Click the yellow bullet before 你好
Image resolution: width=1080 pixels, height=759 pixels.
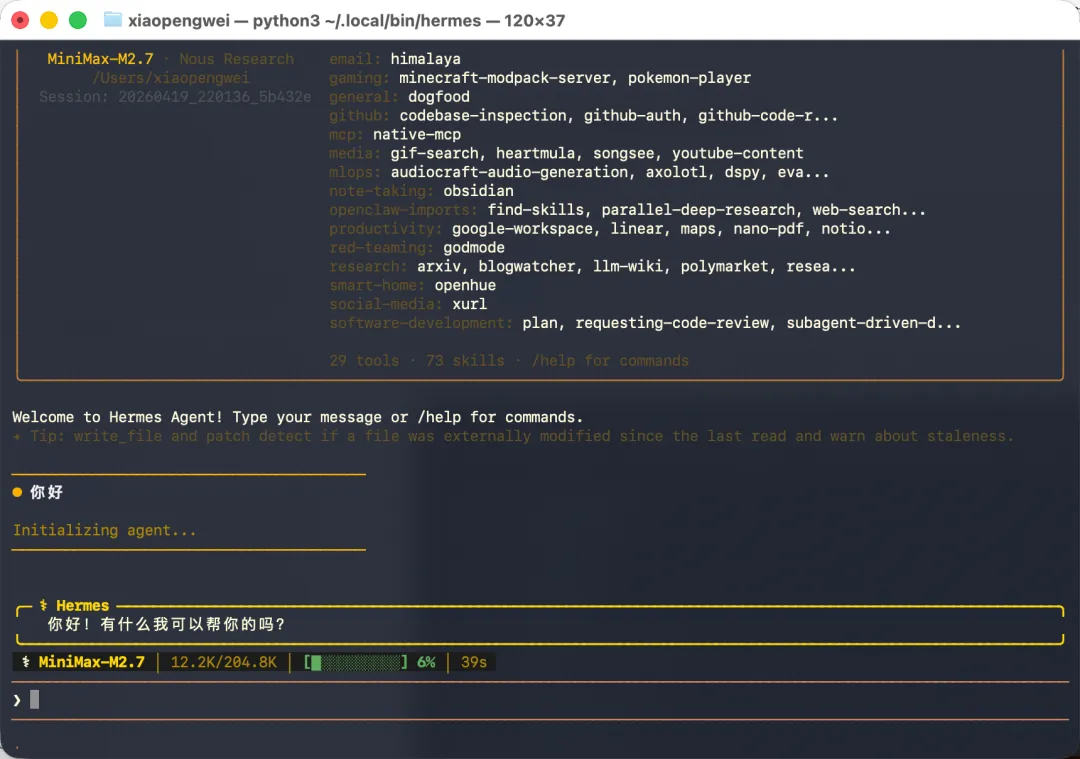coord(17,492)
